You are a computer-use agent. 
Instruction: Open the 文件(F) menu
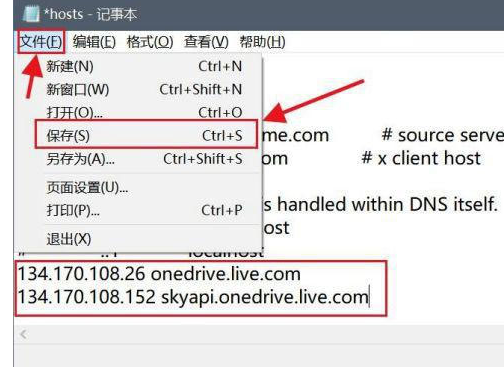tap(41, 42)
